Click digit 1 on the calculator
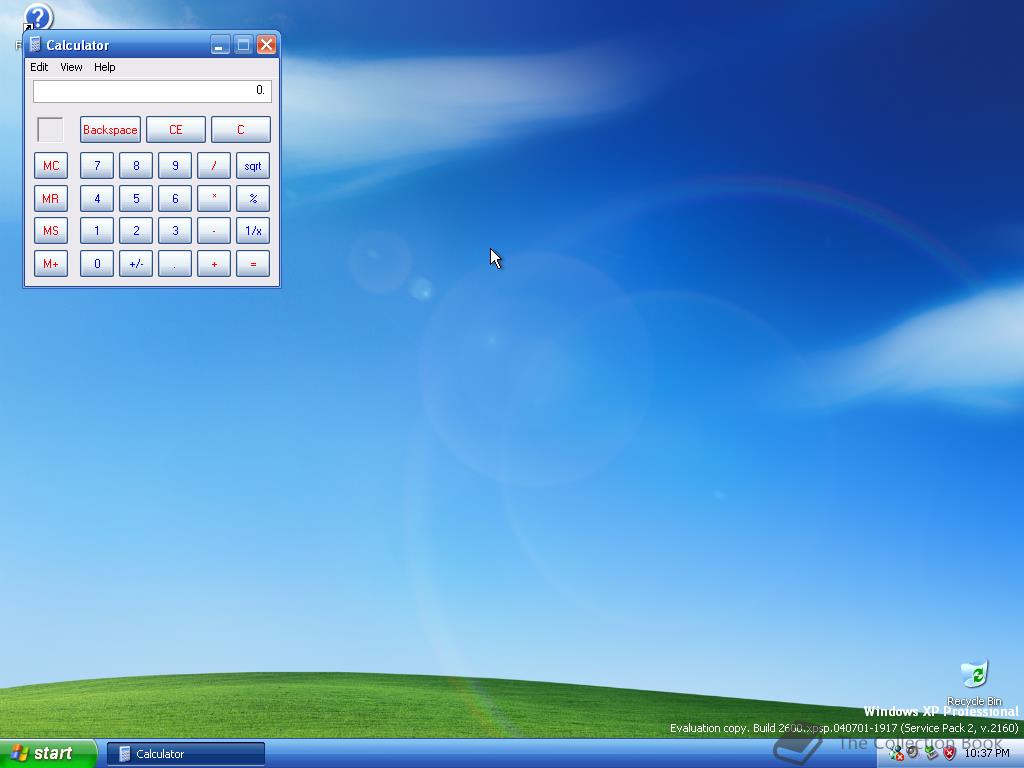This screenshot has width=1024, height=768. [x=97, y=231]
